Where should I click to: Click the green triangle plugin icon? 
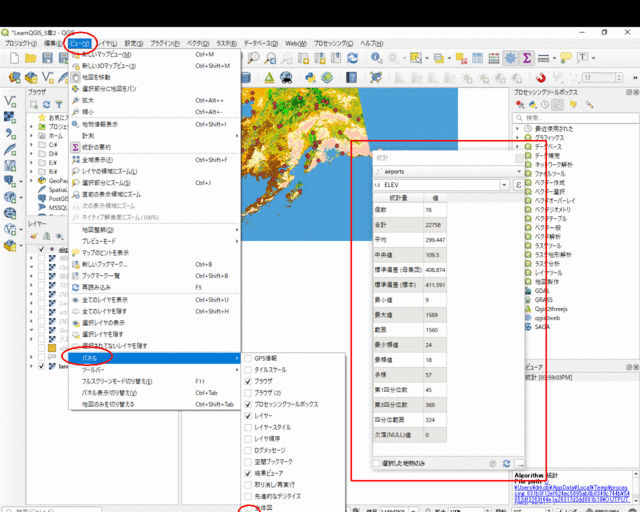pyautogui.click(x=269, y=77)
